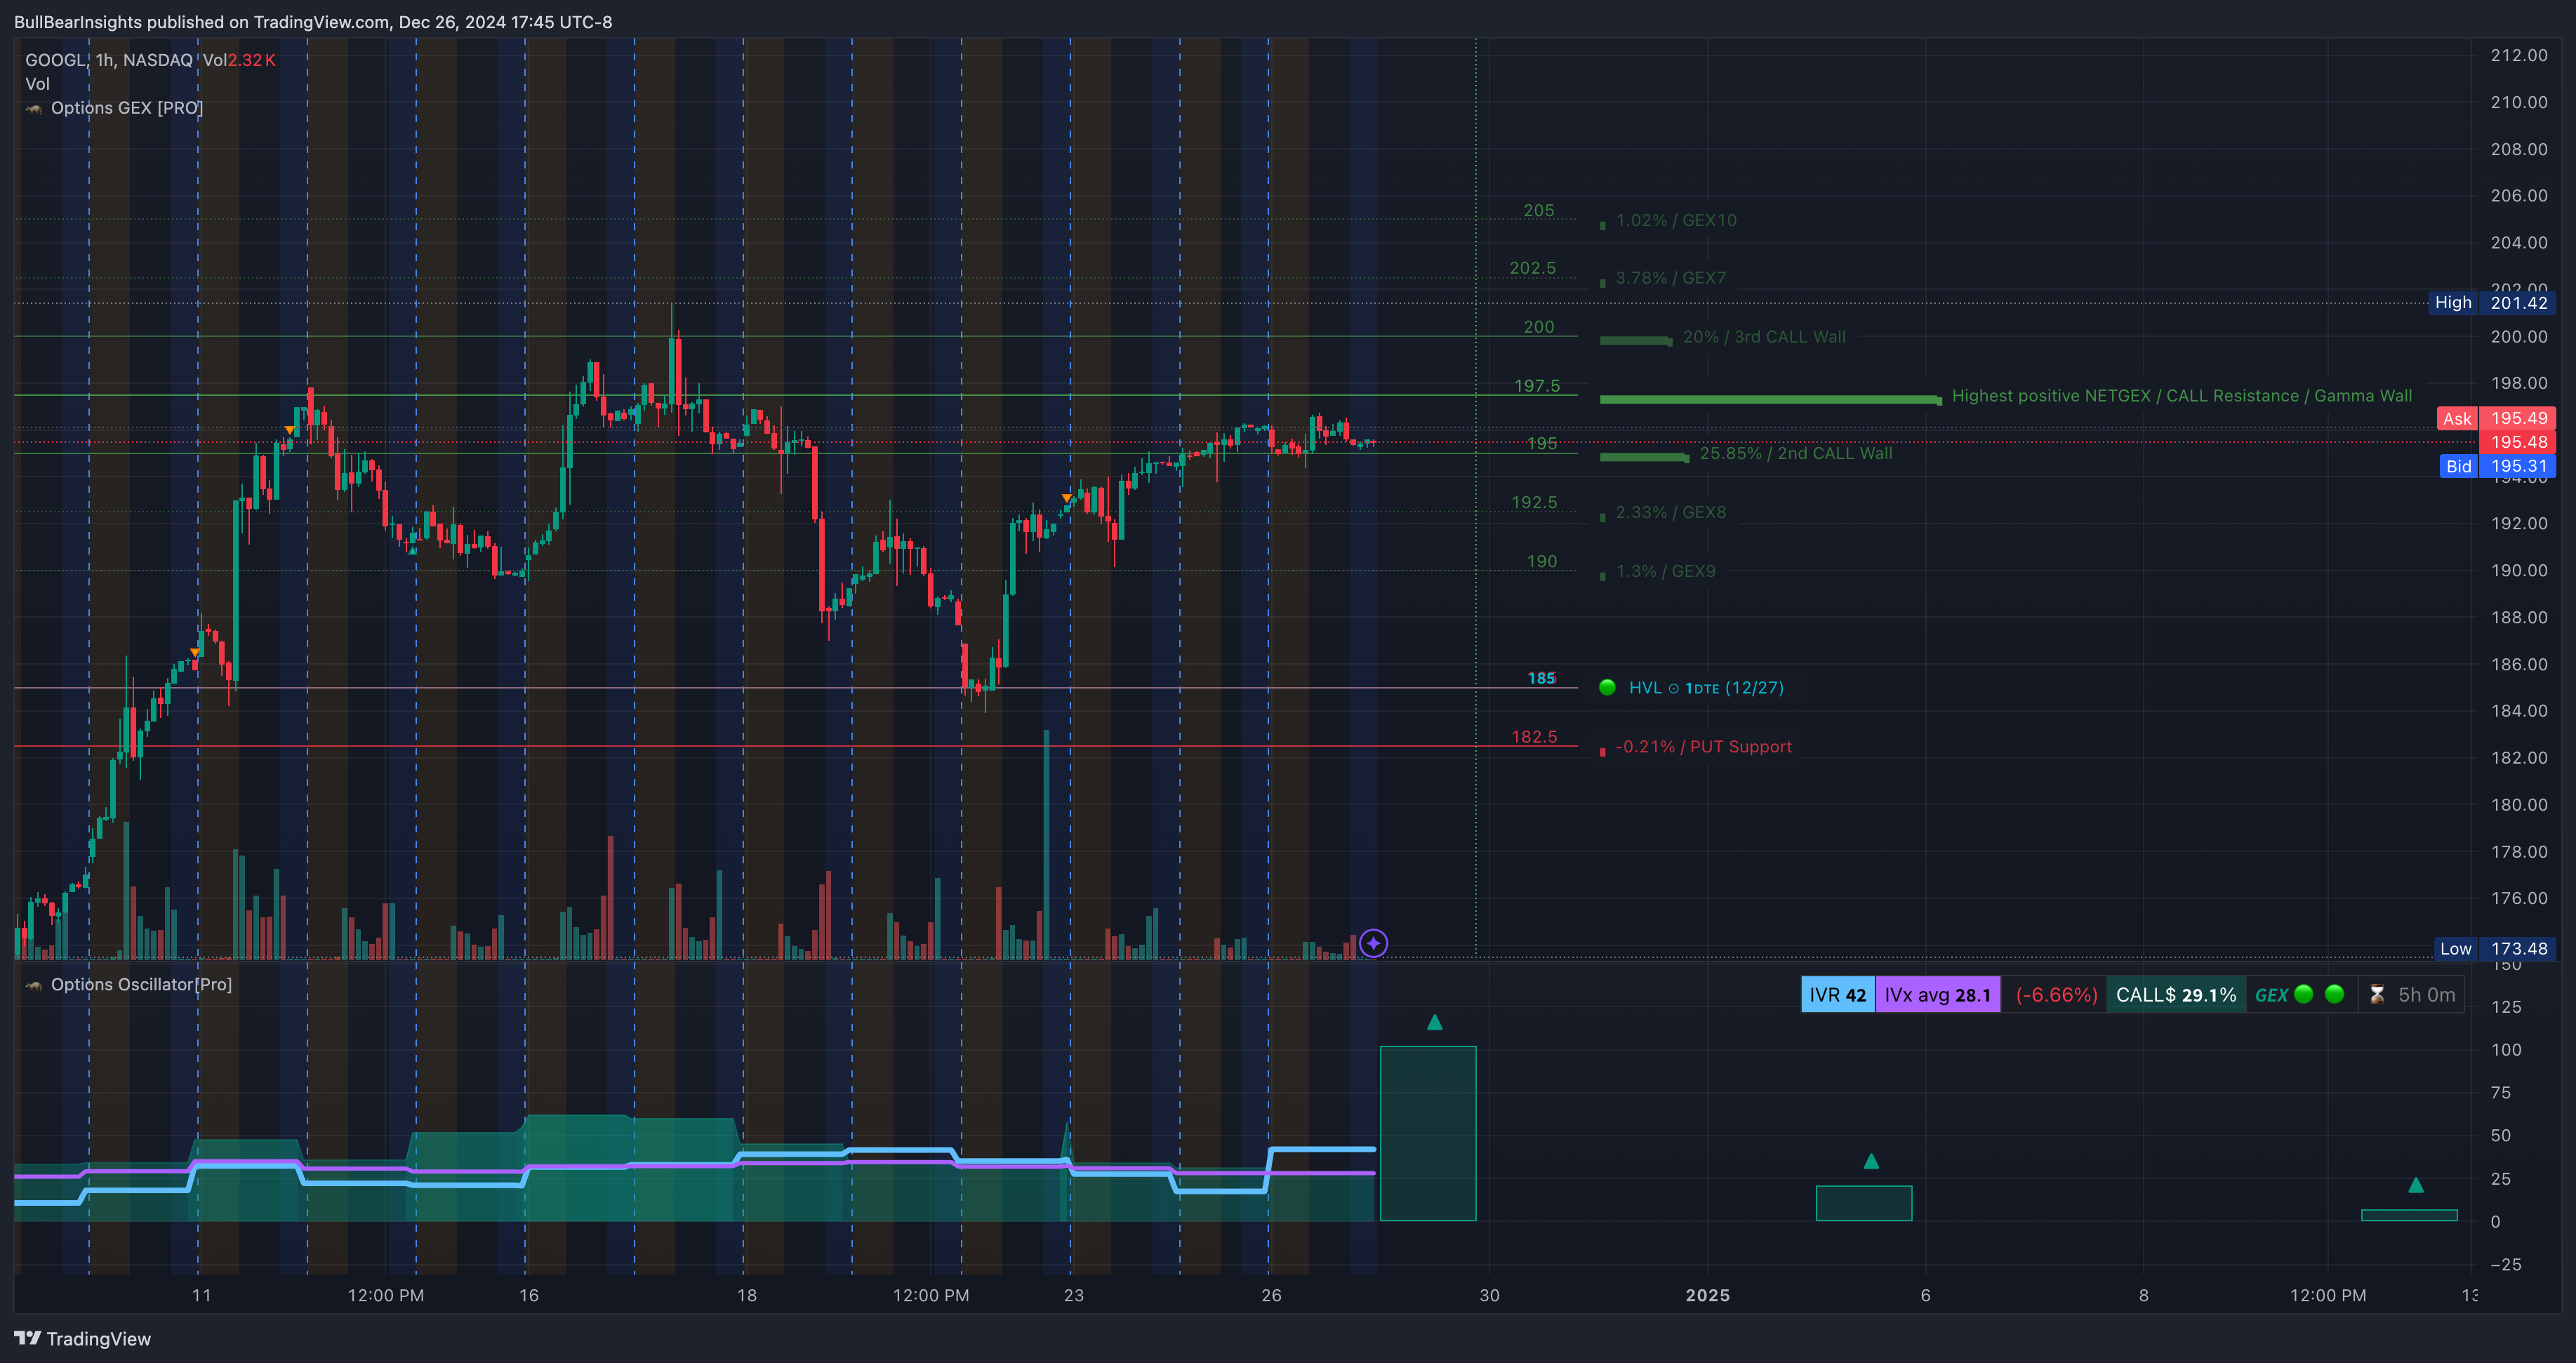Click the orange triangle marker near 195 on Dec 11
This screenshot has height=1363, width=2576.
(289, 430)
